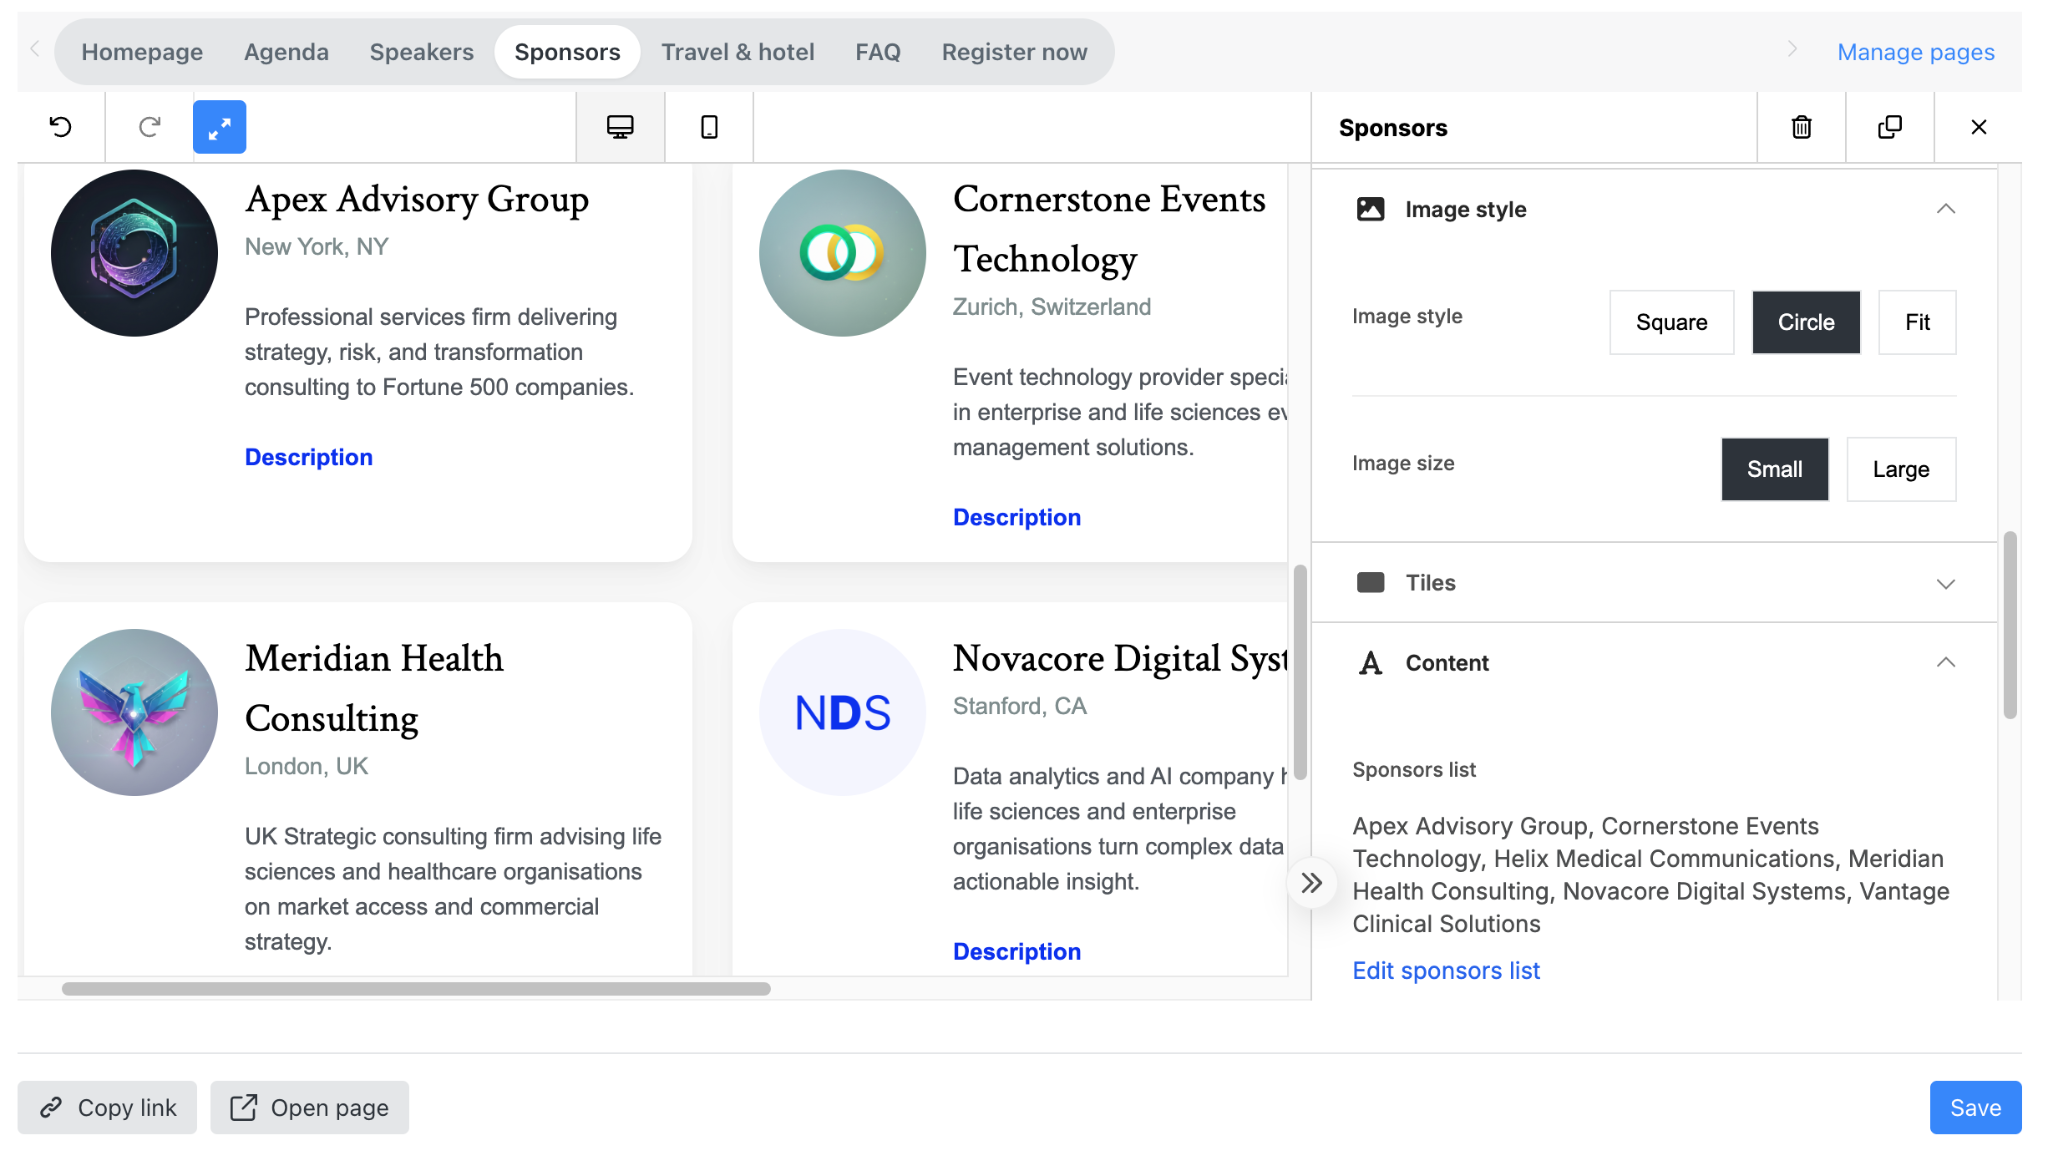This screenshot has width=2048, height=1156.
Task: Click Edit sponsors list link
Action: coord(1445,971)
